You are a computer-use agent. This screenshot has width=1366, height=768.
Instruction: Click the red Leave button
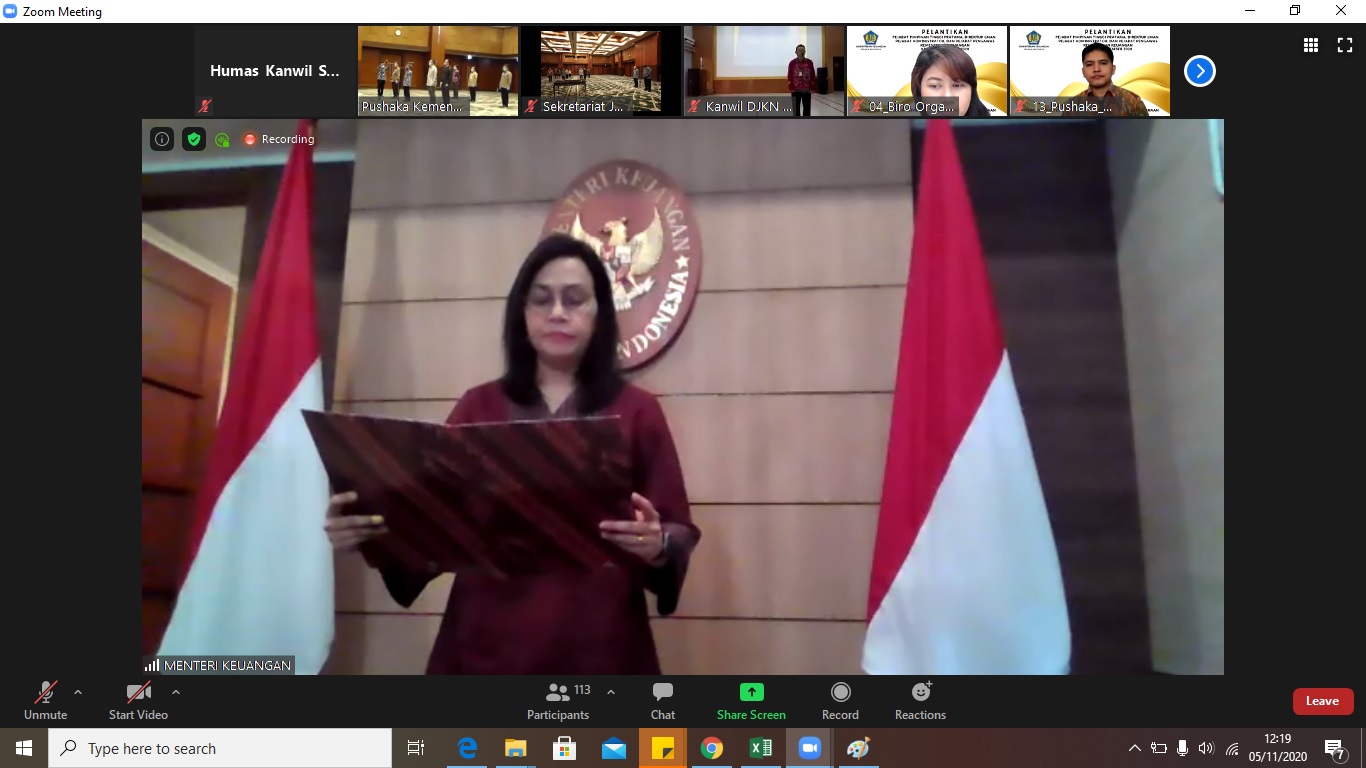click(x=1322, y=701)
